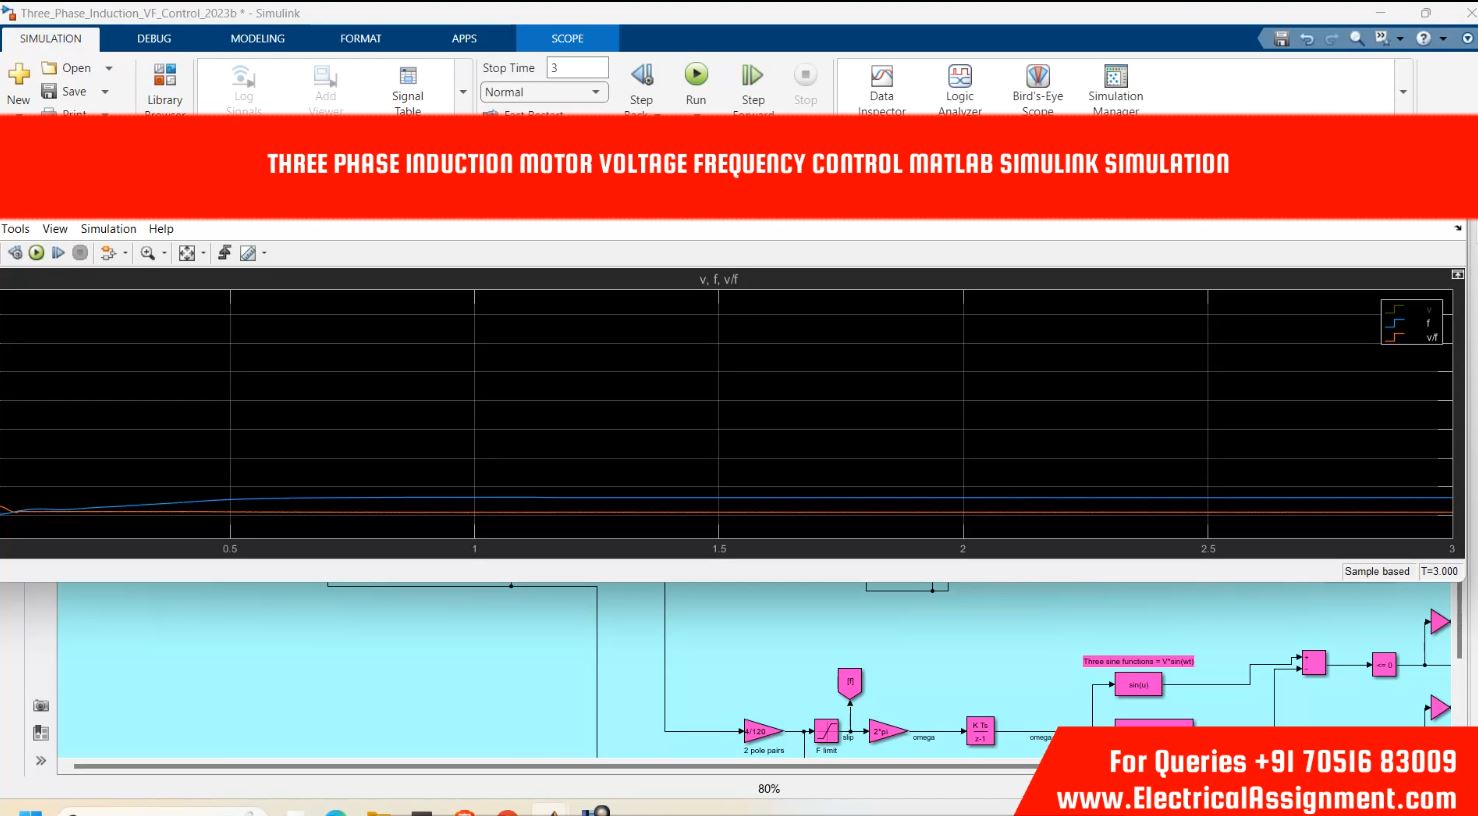
Task: Open the Library Browser
Action: pos(165,88)
